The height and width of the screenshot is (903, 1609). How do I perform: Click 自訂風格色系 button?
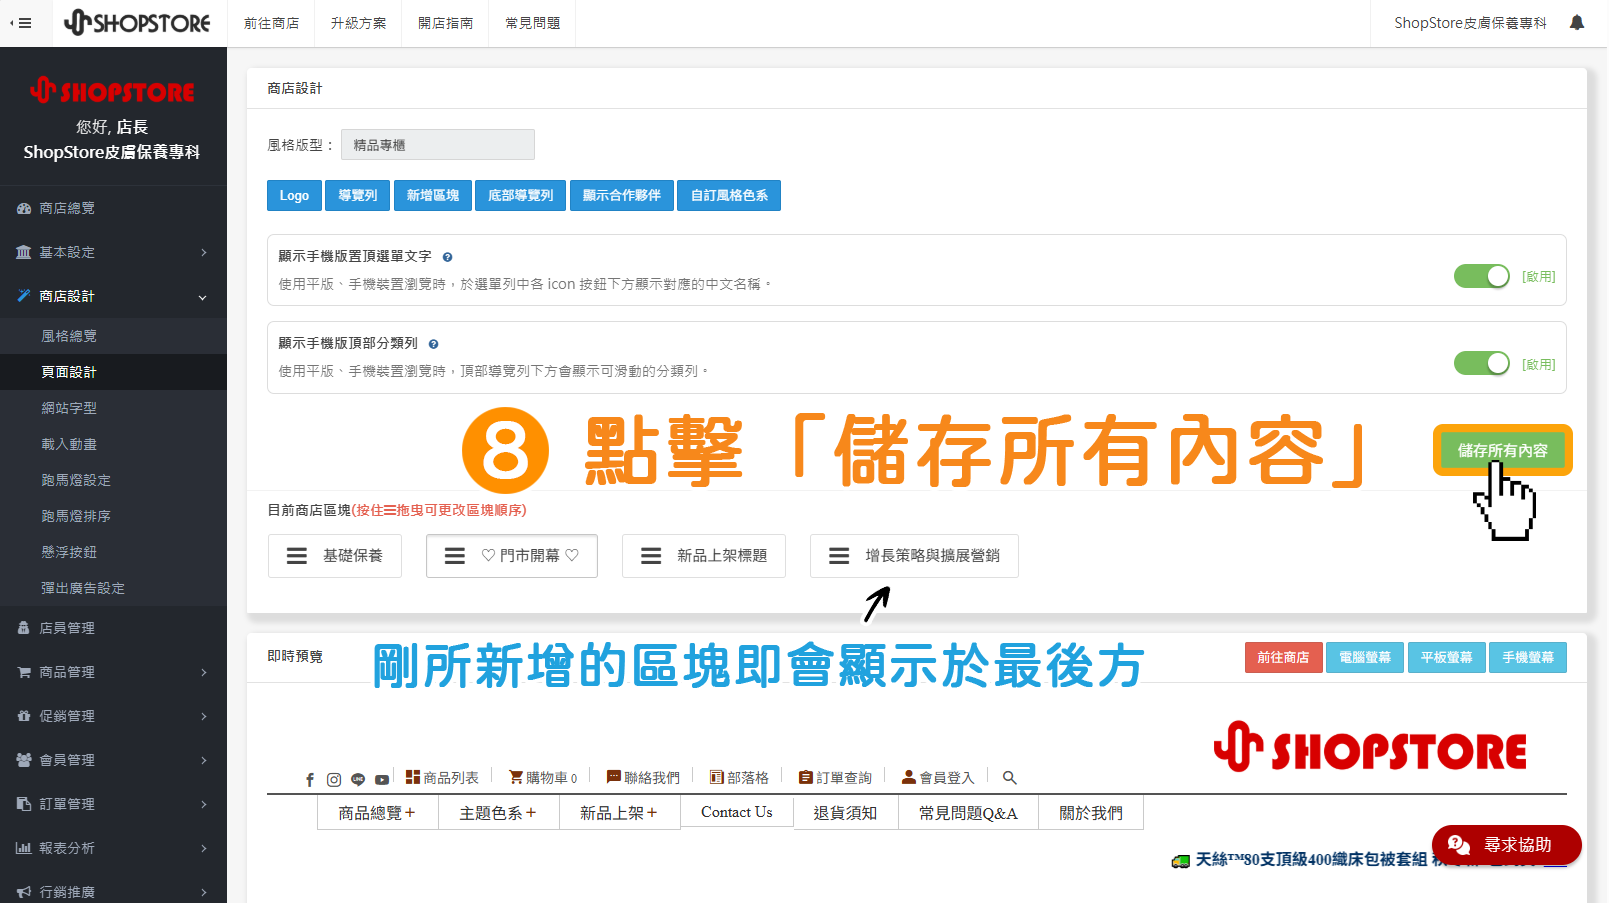pos(729,195)
